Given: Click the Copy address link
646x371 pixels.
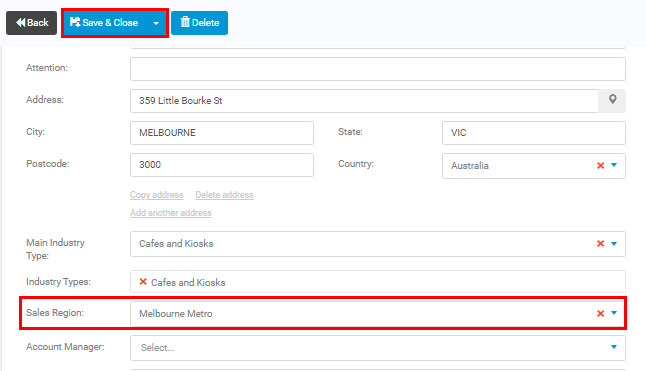Looking at the screenshot, I should [x=157, y=195].
